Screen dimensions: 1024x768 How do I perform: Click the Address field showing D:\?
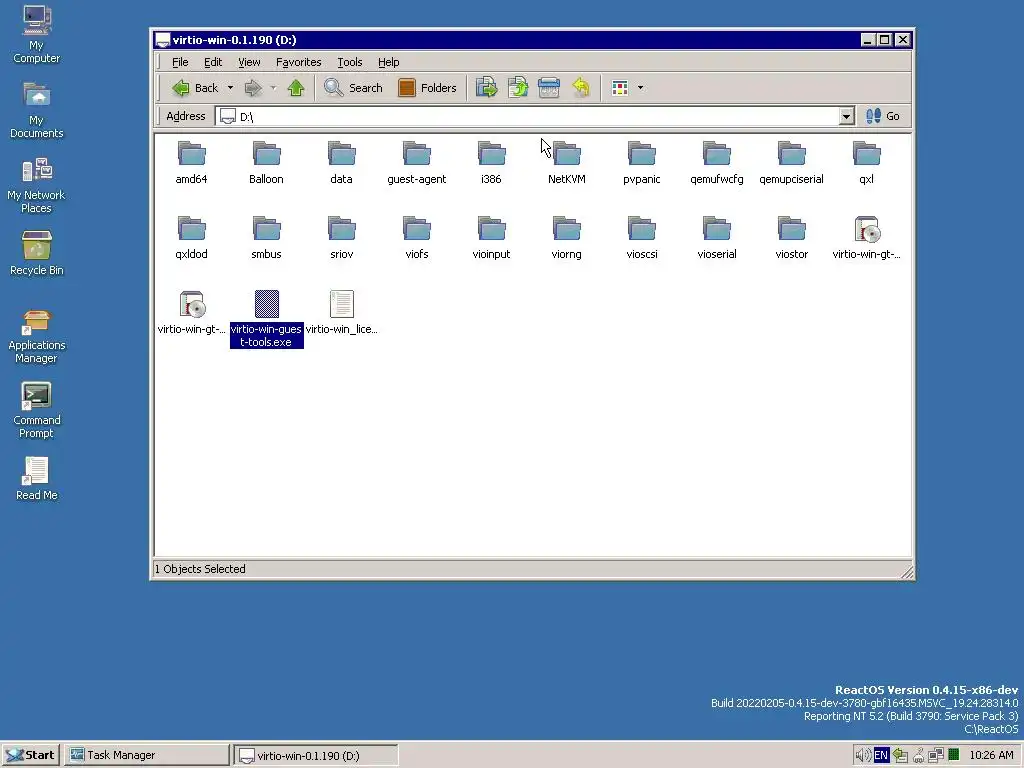[528, 116]
